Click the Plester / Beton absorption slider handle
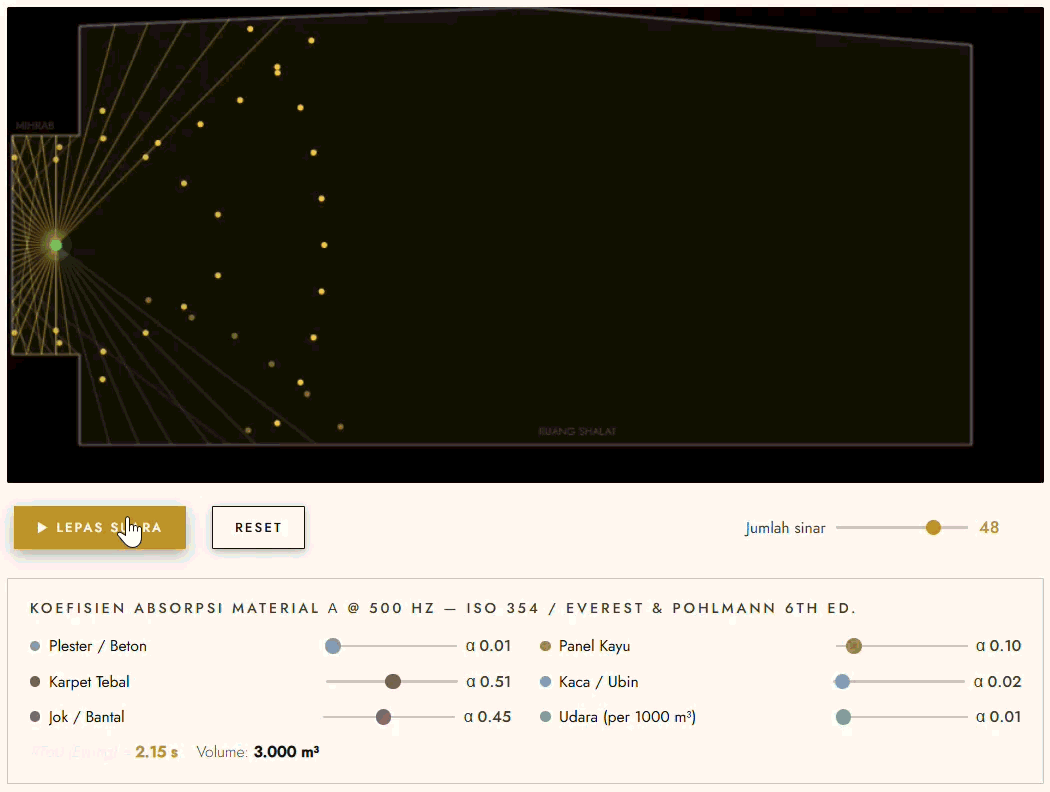Image resolution: width=1050 pixels, height=792 pixels. pos(334,646)
